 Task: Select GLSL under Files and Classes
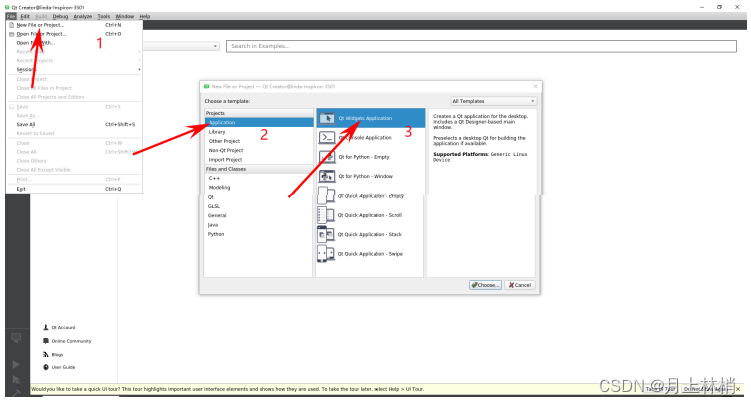(259, 206)
